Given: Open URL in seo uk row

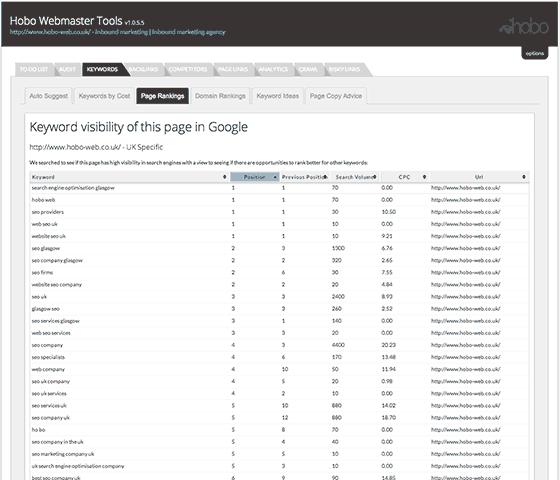Looking at the screenshot, I should [466, 297].
